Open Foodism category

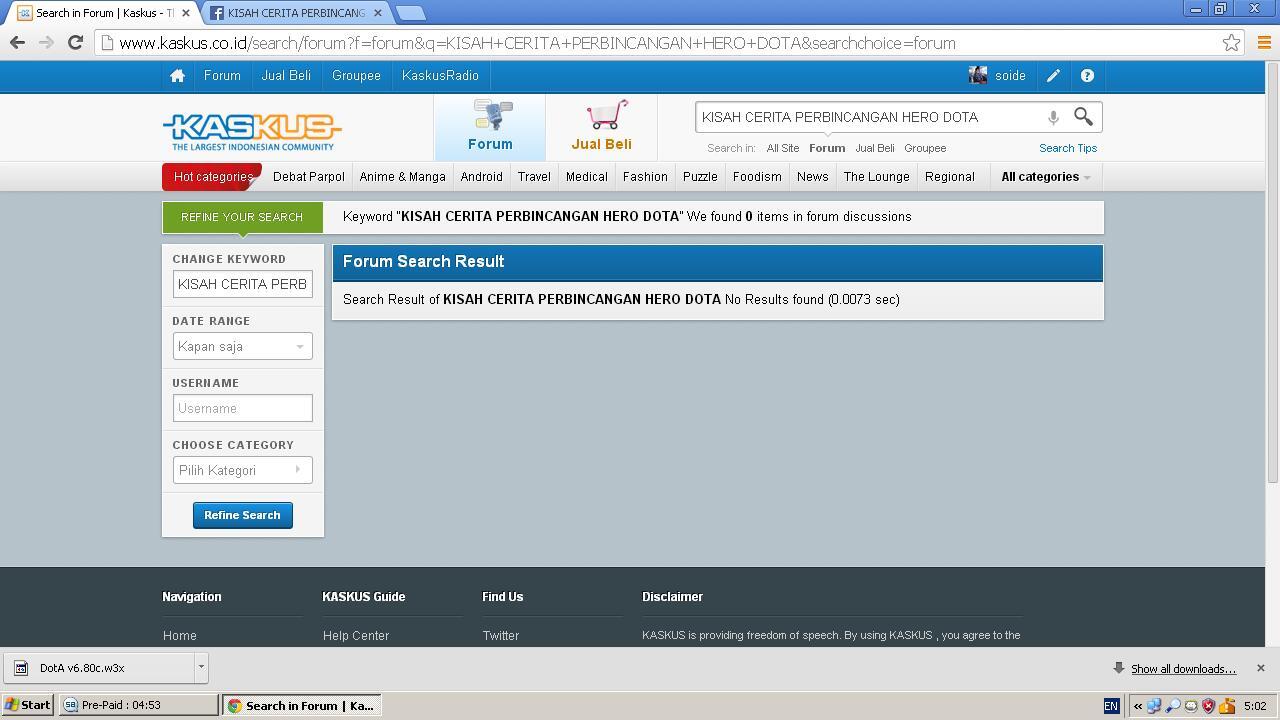pos(757,177)
